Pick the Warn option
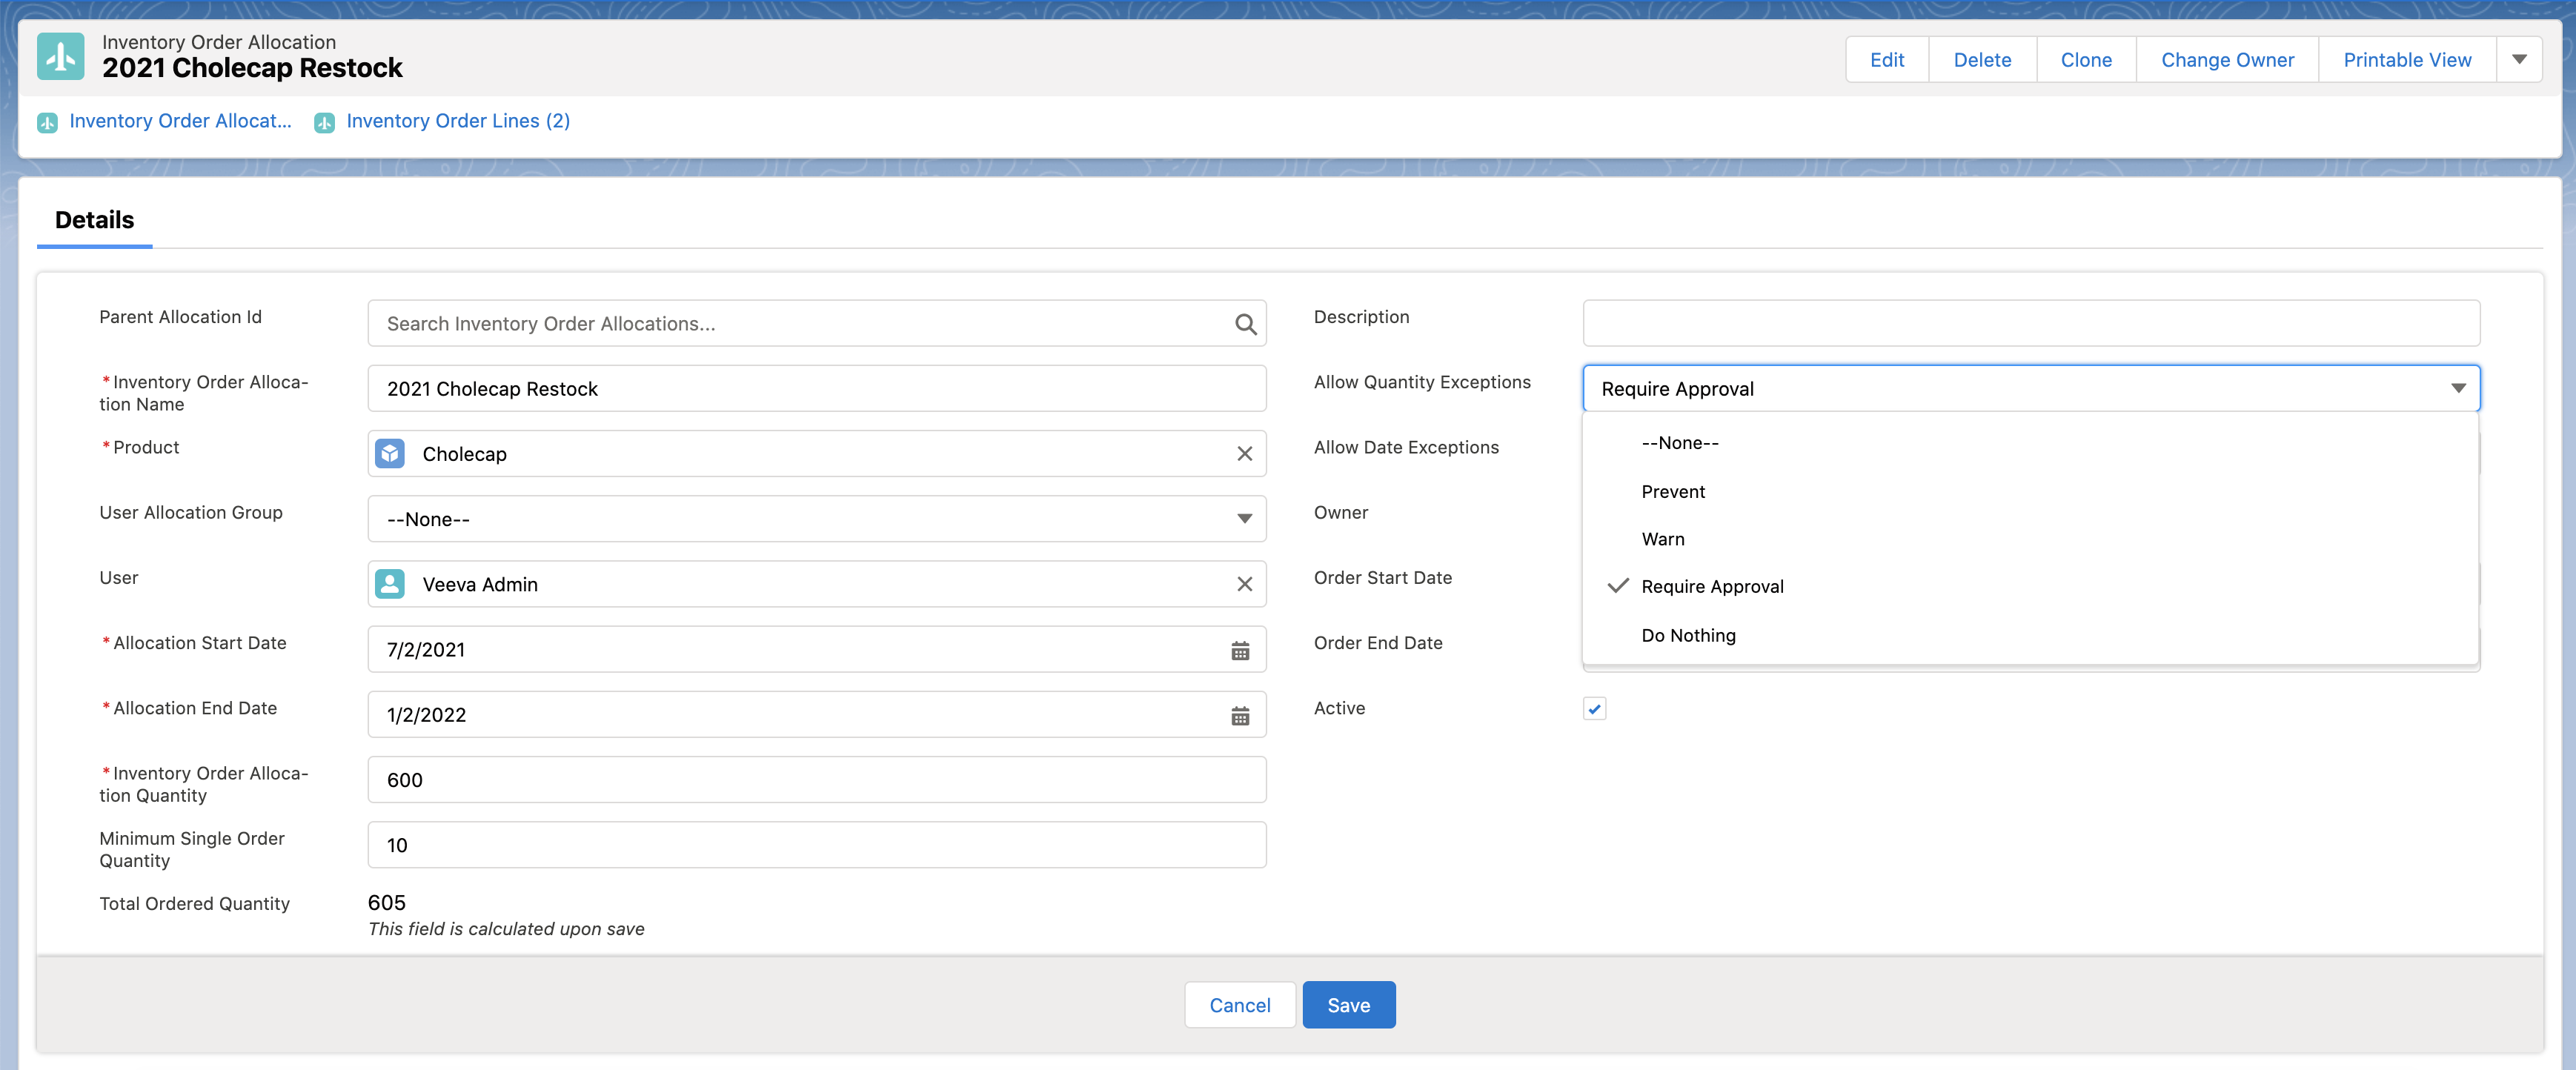Image resolution: width=2576 pixels, height=1070 pixels. [x=1662, y=539]
